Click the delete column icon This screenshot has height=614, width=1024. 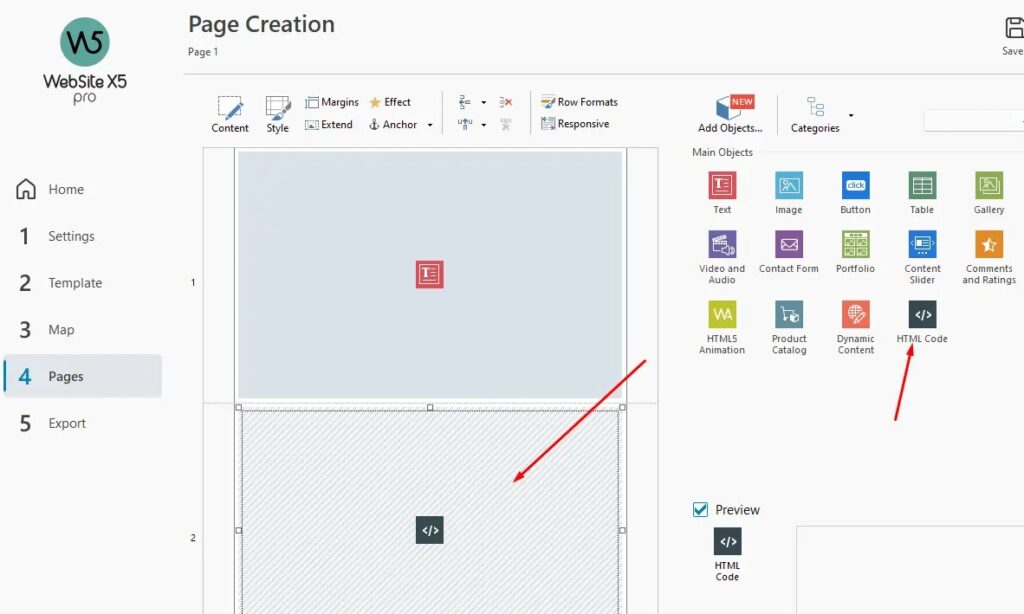pos(505,124)
